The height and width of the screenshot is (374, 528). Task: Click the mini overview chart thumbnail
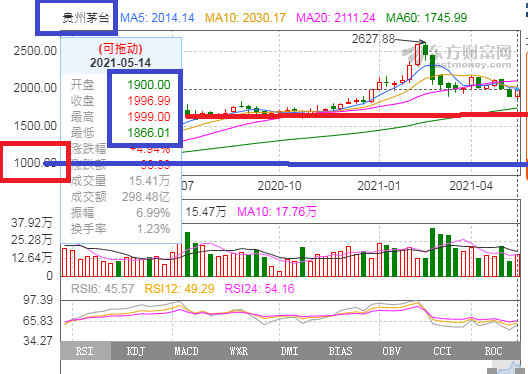(x=507, y=367)
